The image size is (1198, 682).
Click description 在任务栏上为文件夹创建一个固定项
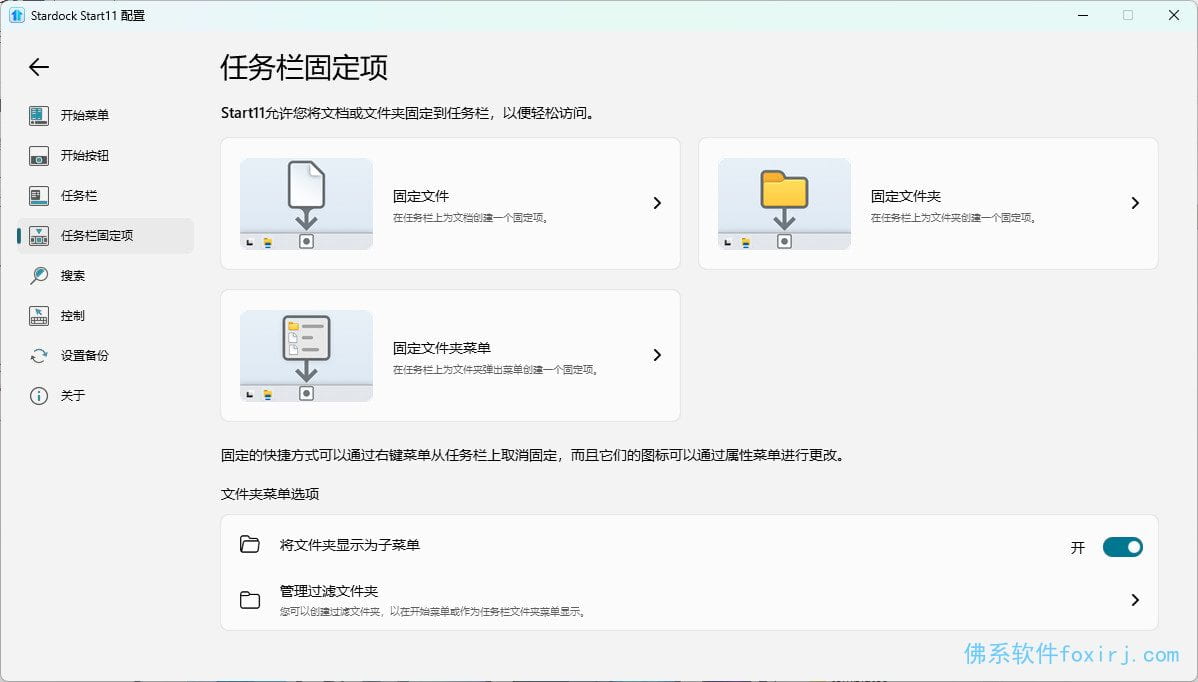(x=954, y=218)
